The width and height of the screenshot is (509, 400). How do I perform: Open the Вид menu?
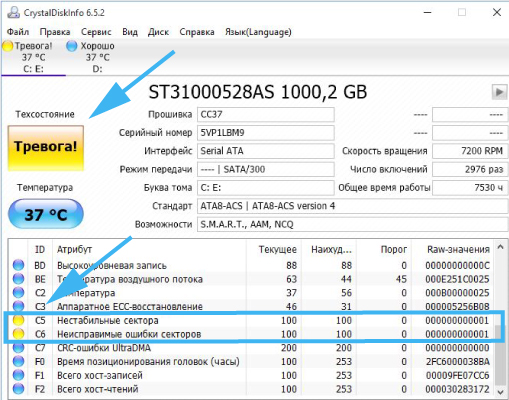[130, 32]
